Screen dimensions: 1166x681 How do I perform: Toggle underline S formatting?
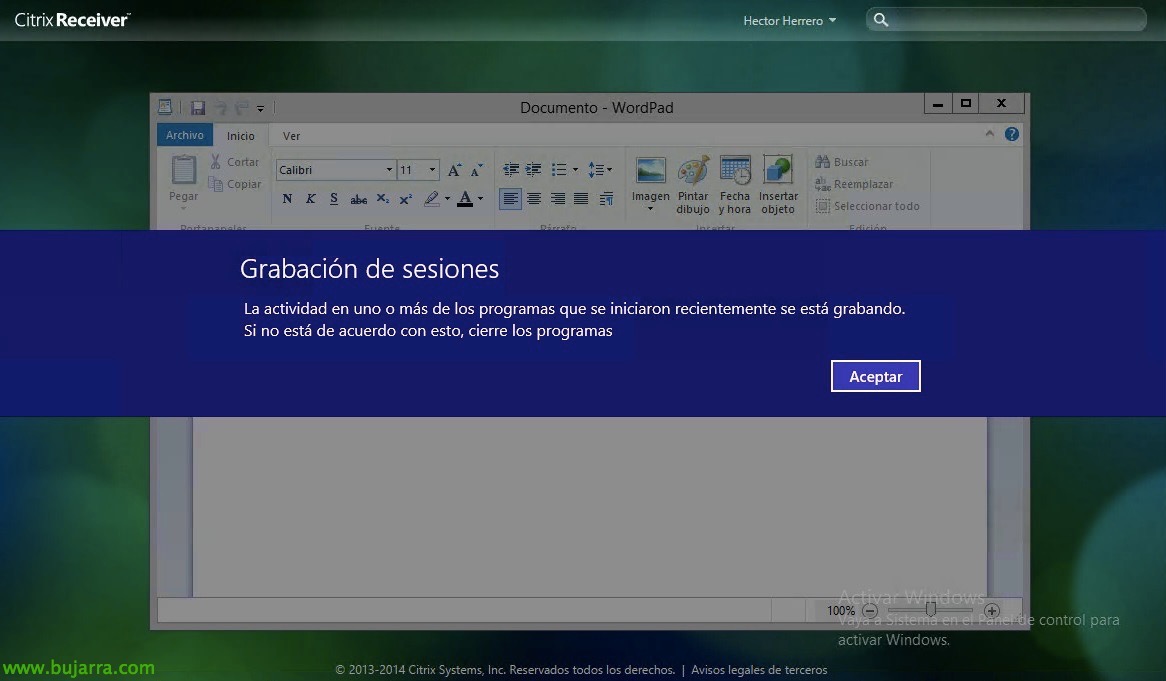[334, 199]
